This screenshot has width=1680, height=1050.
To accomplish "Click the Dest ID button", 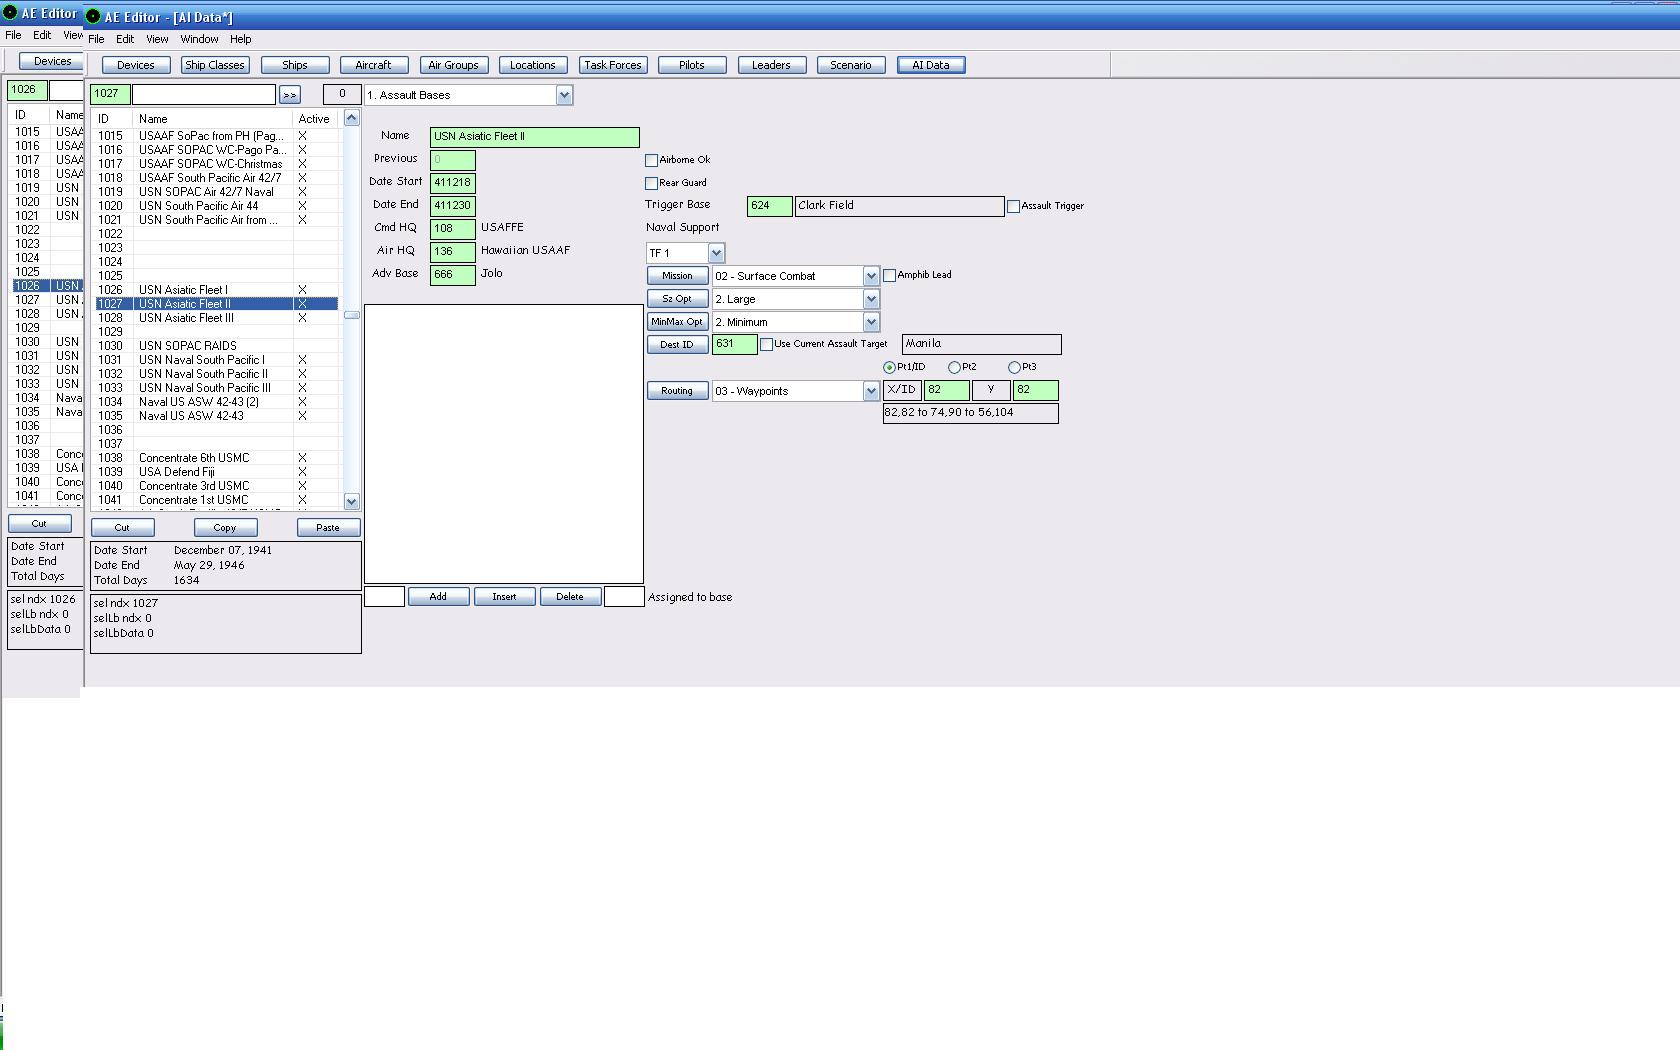I will [x=677, y=344].
